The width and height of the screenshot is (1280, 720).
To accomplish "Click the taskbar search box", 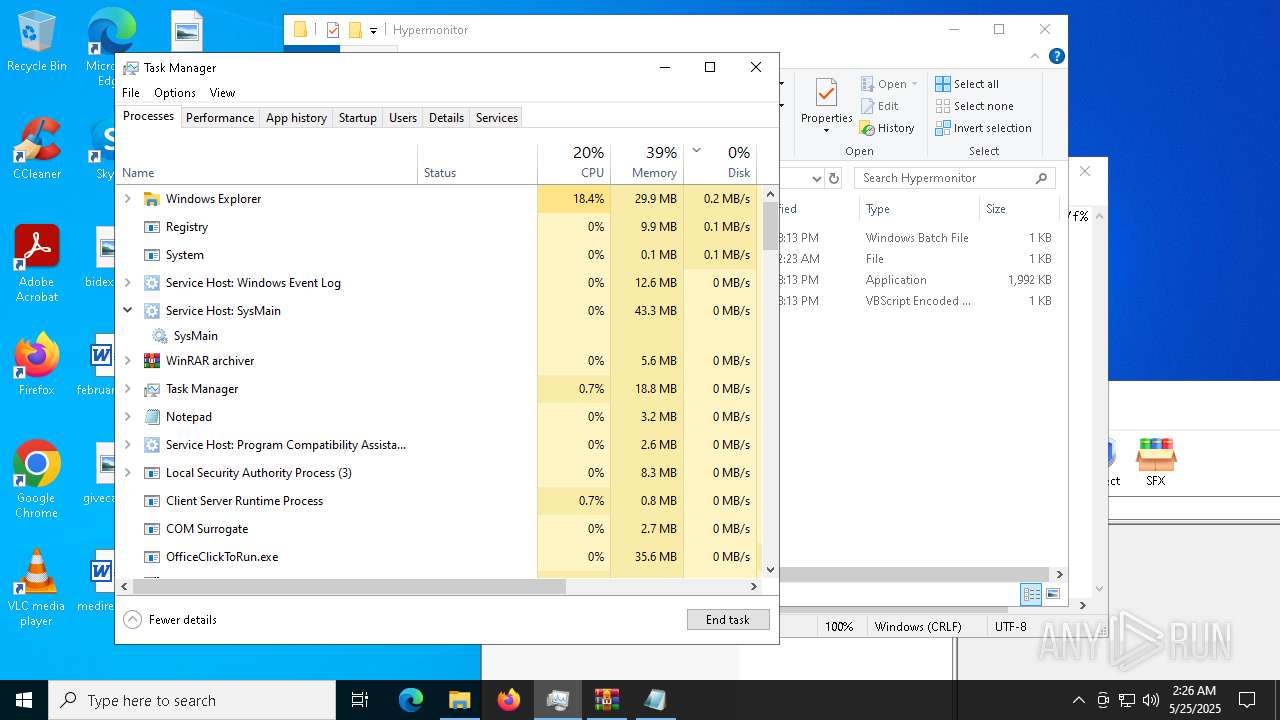I will pos(192,700).
